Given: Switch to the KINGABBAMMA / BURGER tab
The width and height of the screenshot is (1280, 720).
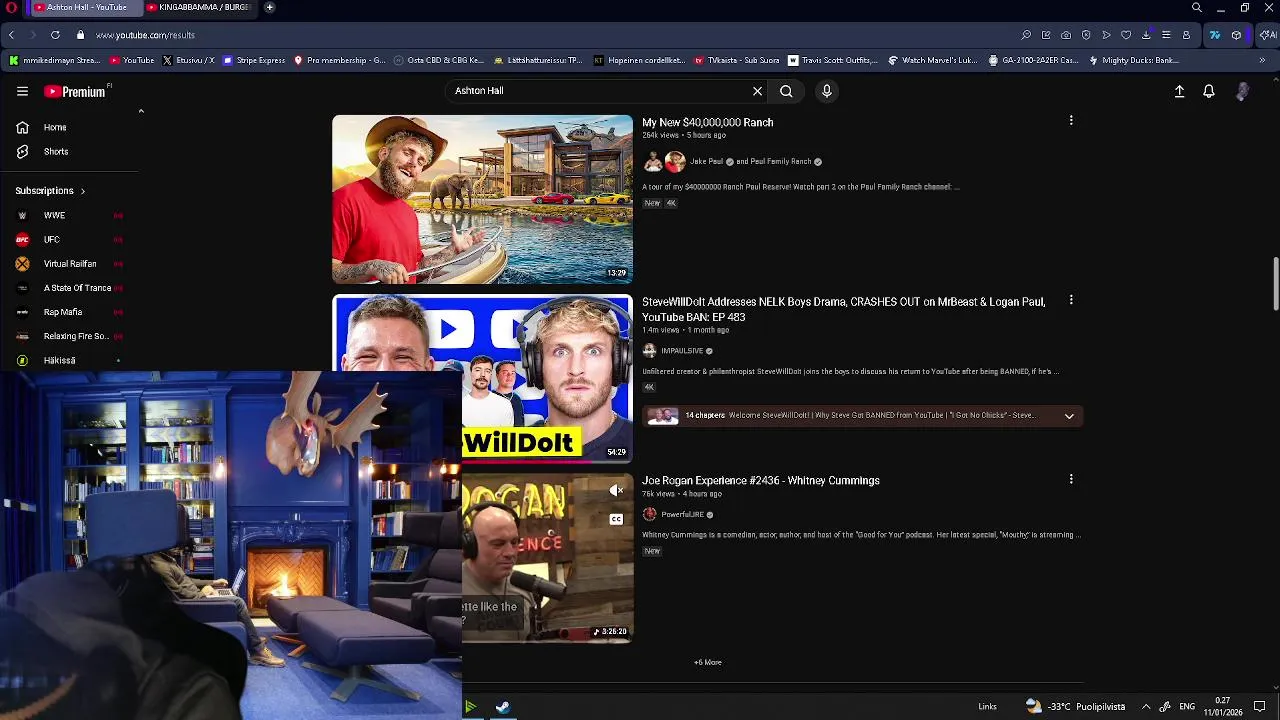Looking at the screenshot, I should pyautogui.click(x=198, y=8).
